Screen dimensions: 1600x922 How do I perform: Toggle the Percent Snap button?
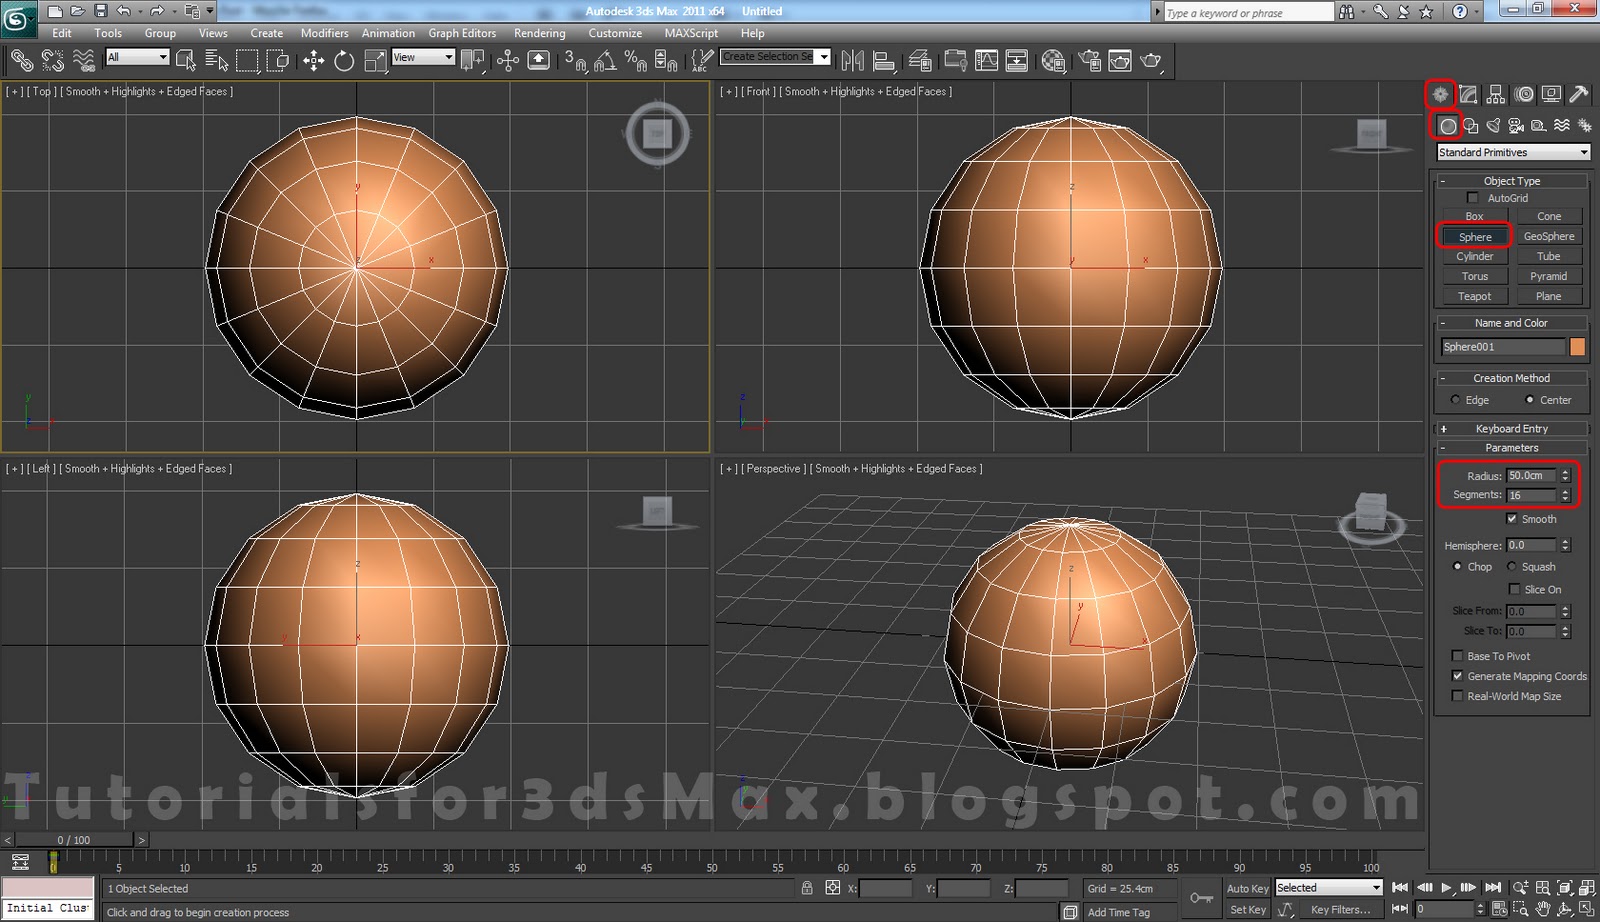(x=635, y=61)
